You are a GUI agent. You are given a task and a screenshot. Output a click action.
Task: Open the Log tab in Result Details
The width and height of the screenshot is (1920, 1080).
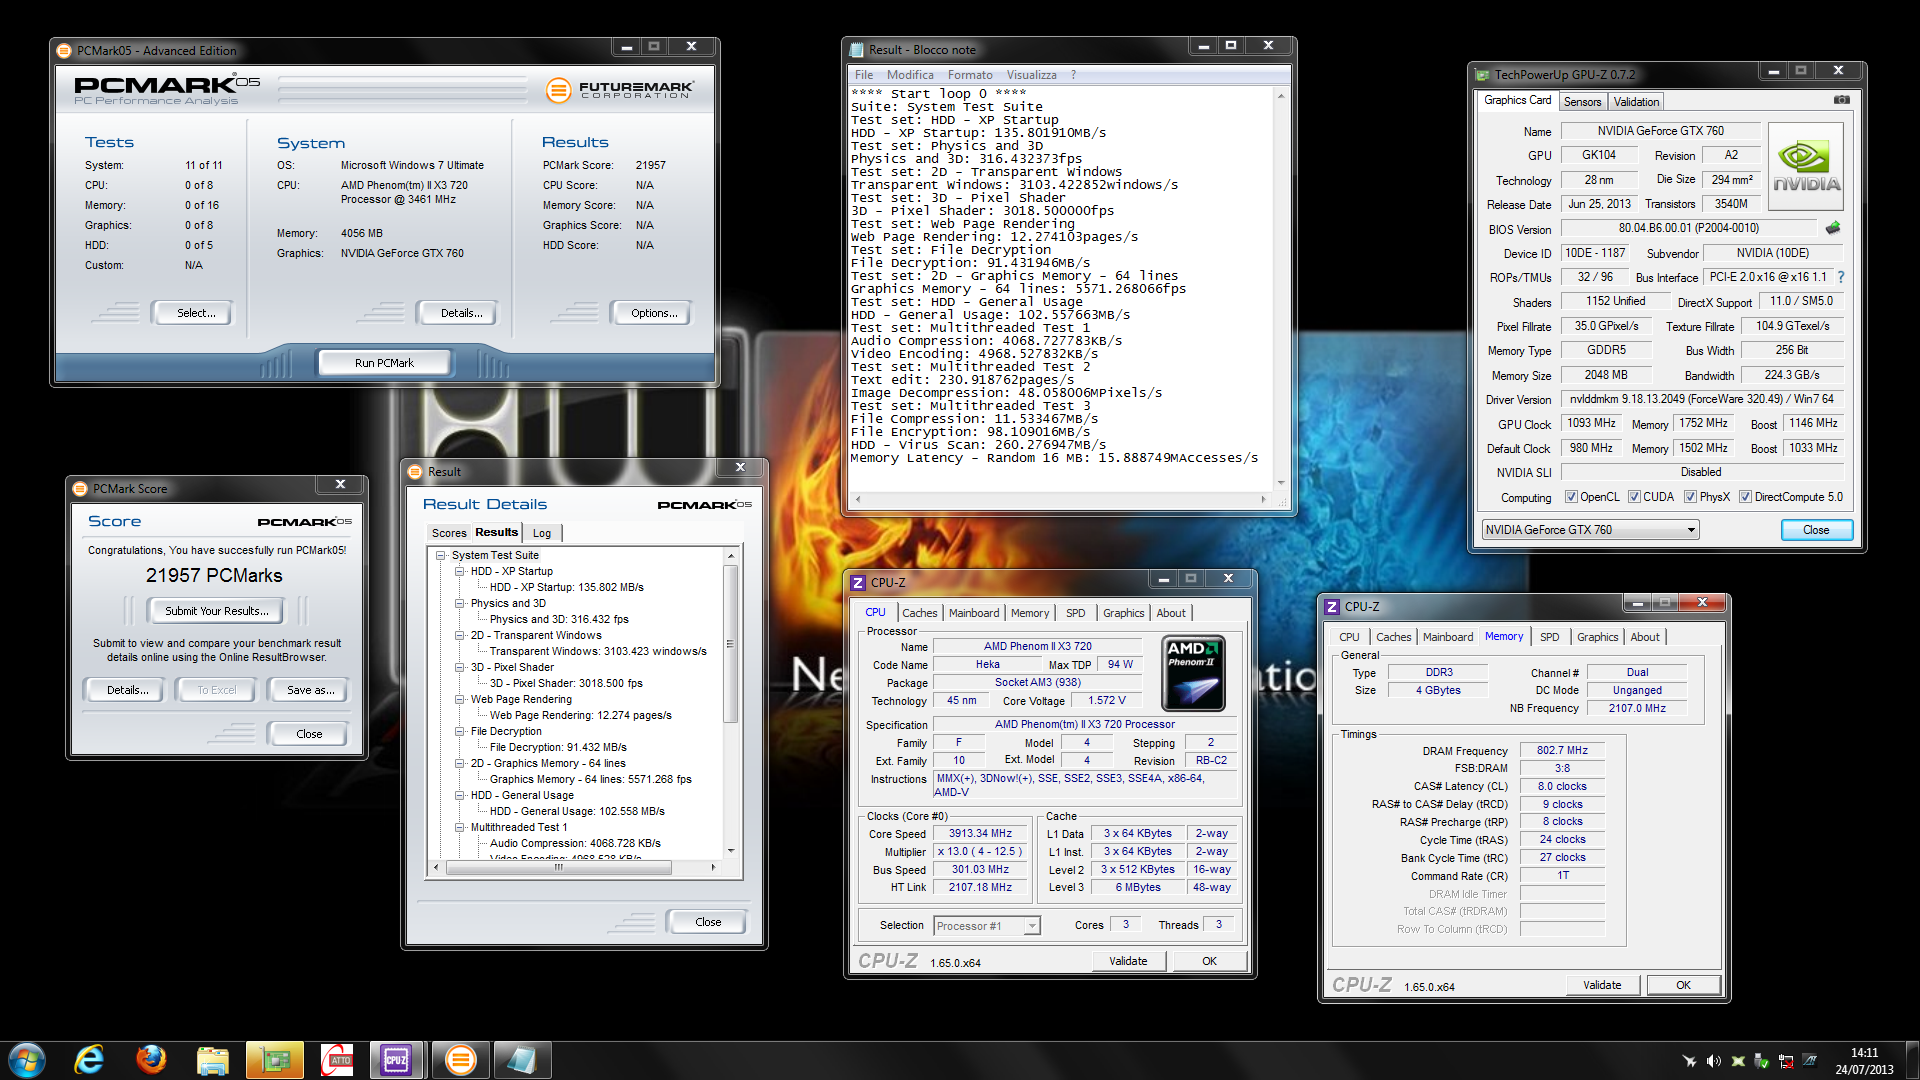(x=542, y=533)
